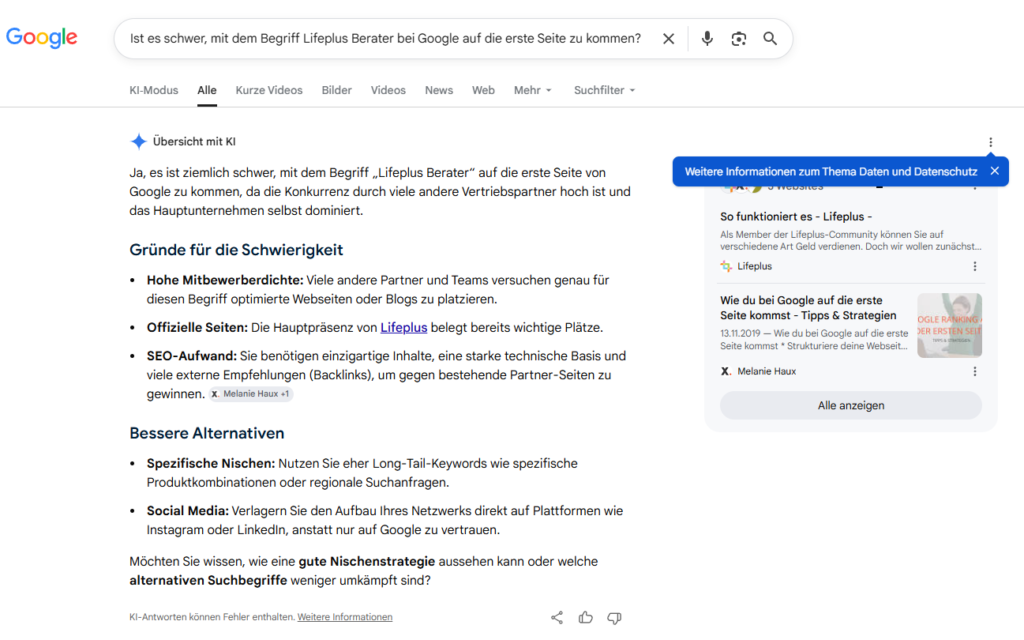Click the 'Gründe für die Schwierigkeit' heading
1024x640 pixels.
(x=236, y=249)
